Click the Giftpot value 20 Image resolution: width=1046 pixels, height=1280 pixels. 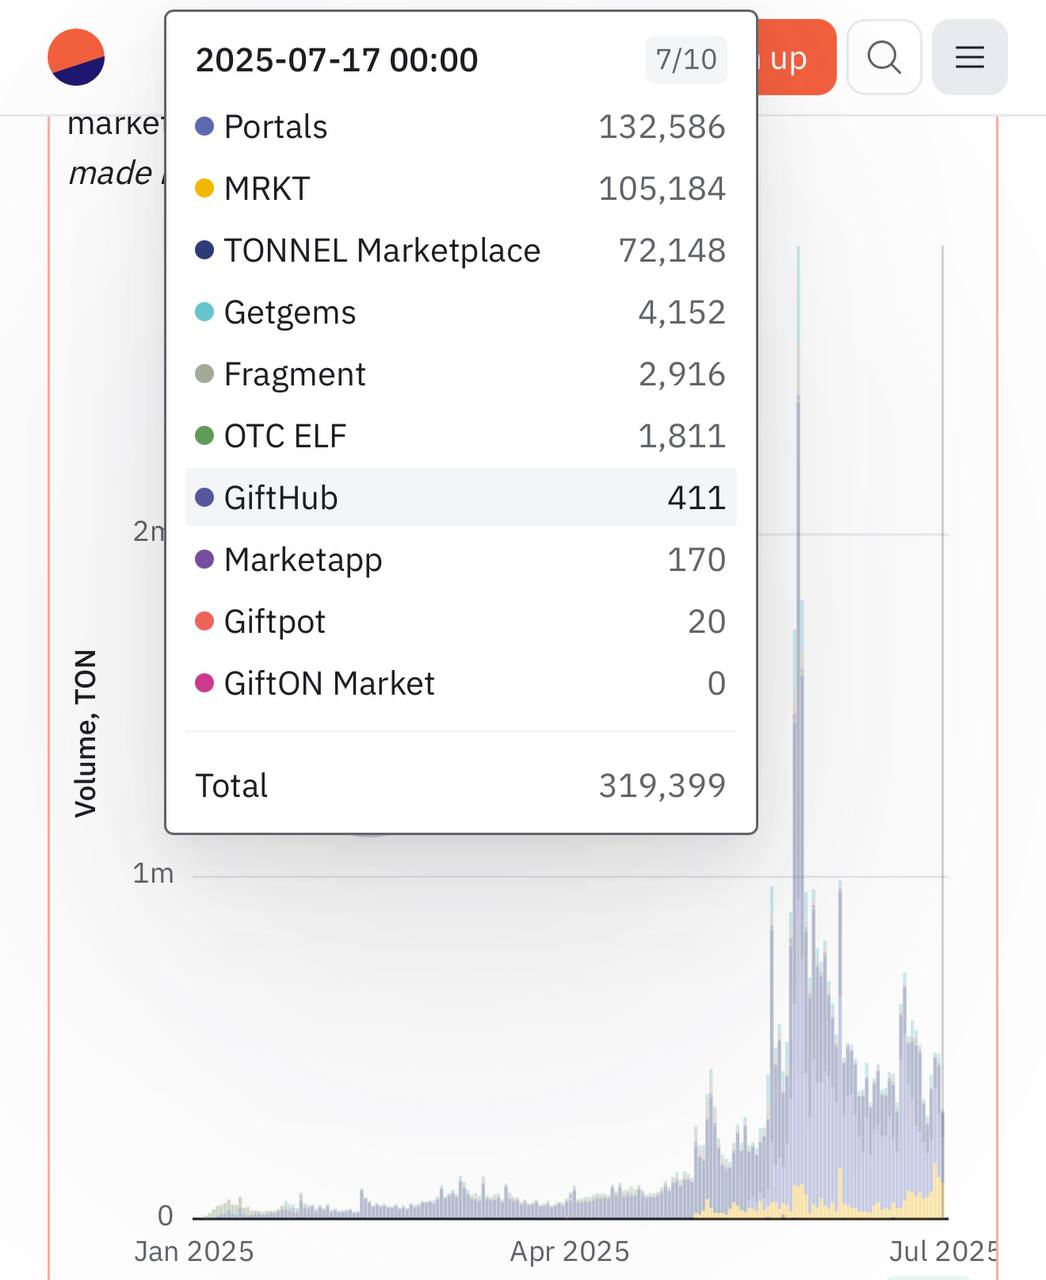click(707, 622)
